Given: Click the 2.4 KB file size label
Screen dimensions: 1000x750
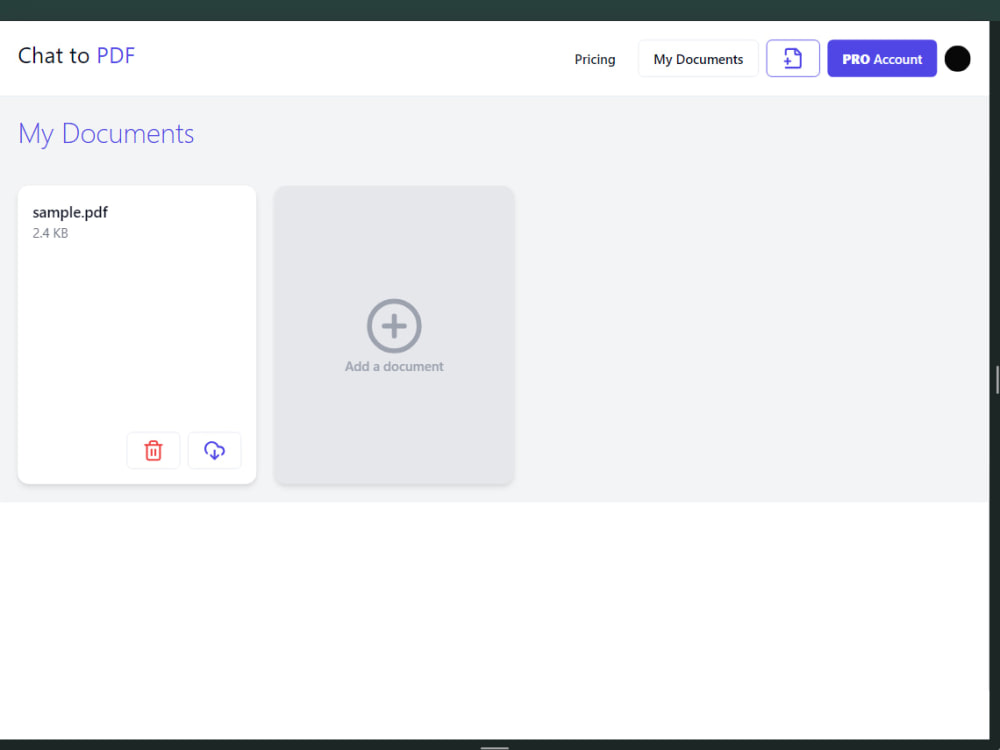Looking at the screenshot, I should pyautogui.click(x=50, y=233).
